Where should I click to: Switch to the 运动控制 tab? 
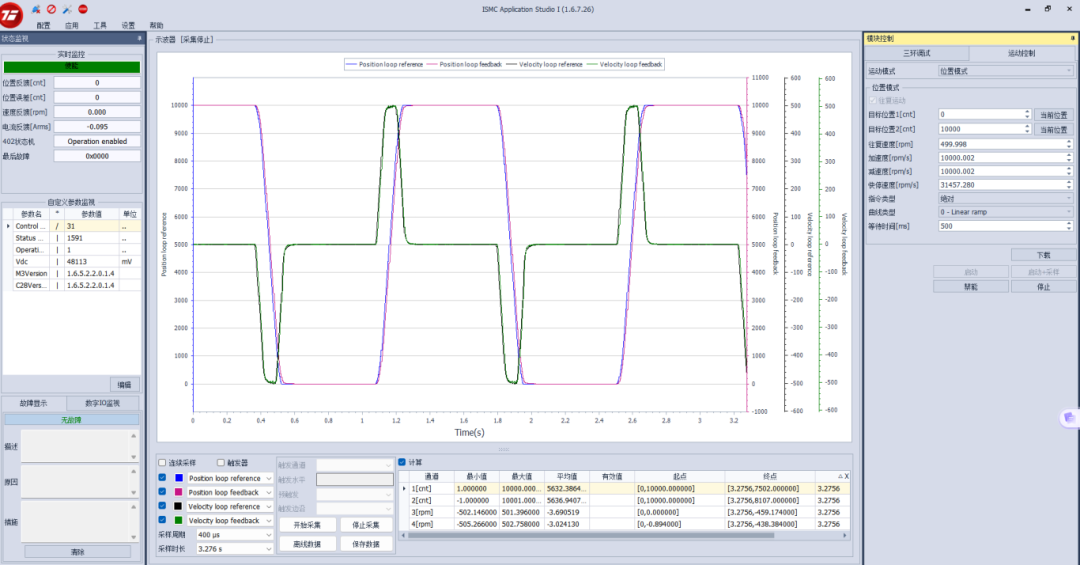(x=1021, y=53)
